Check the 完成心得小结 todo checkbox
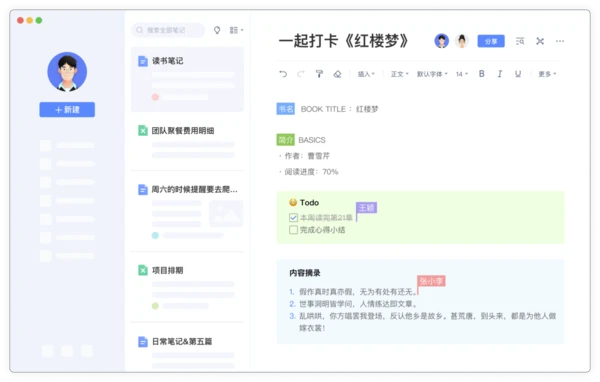 coord(293,230)
